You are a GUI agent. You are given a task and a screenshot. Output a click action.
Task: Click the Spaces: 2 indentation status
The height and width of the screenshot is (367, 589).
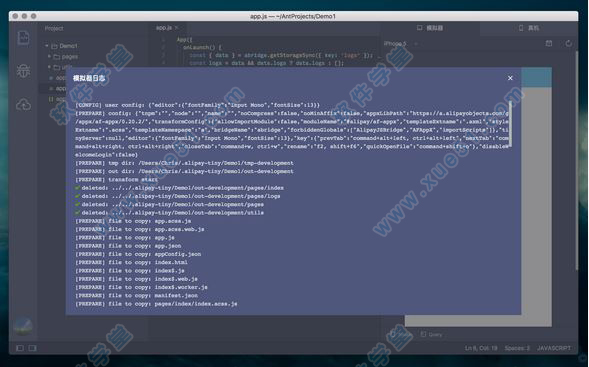click(x=517, y=348)
